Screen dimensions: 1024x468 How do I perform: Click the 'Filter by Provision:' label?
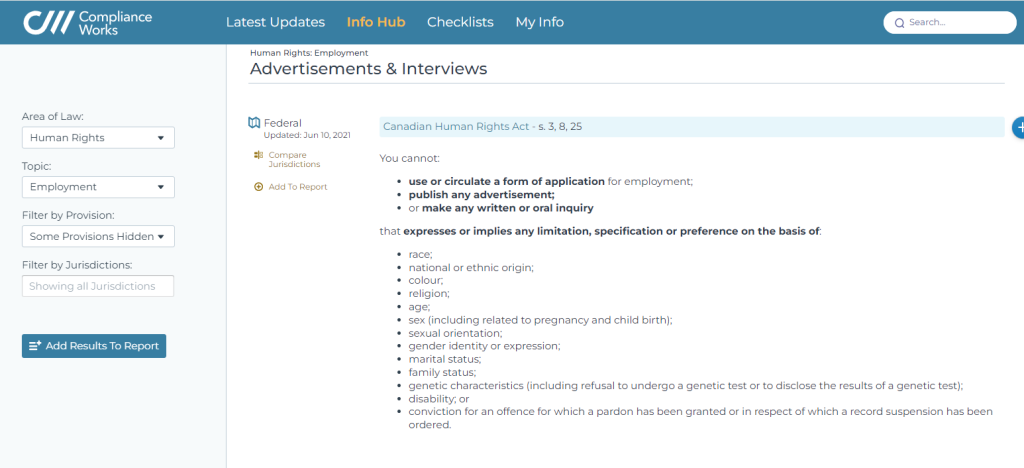tap(68, 215)
